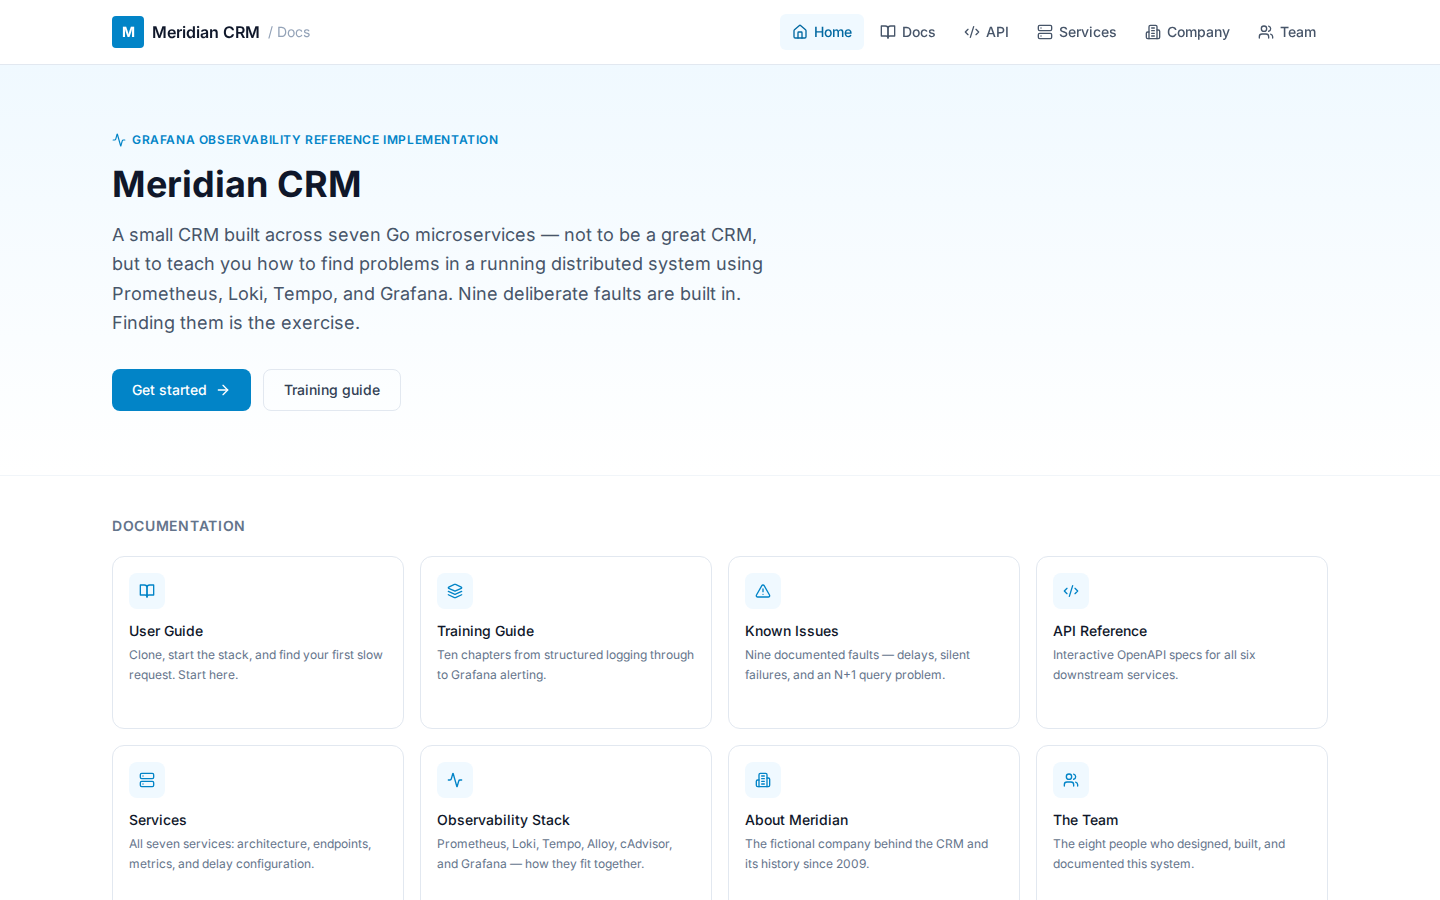Click the server icon beside Services nav
Image resolution: width=1440 pixels, height=900 pixels.
(1045, 32)
